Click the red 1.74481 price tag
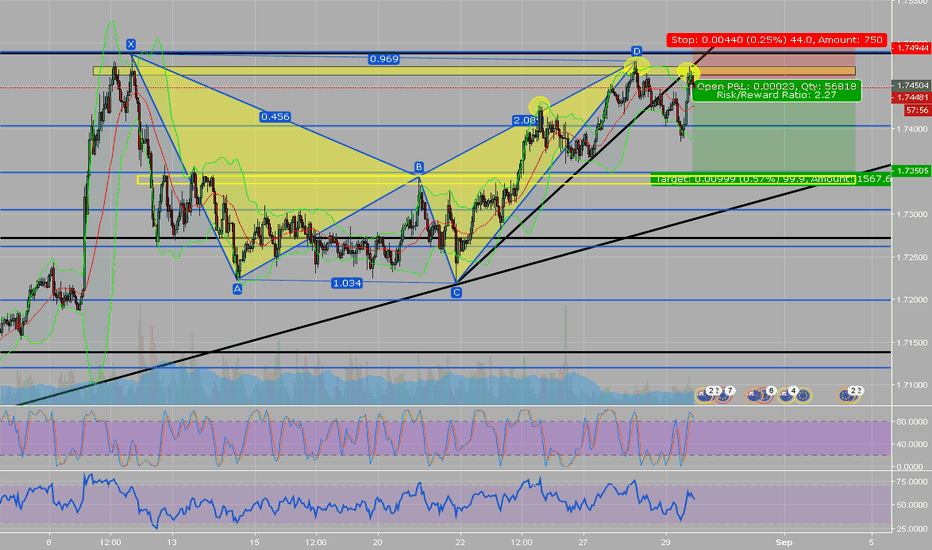The image size is (932, 550). coord(912,98)
